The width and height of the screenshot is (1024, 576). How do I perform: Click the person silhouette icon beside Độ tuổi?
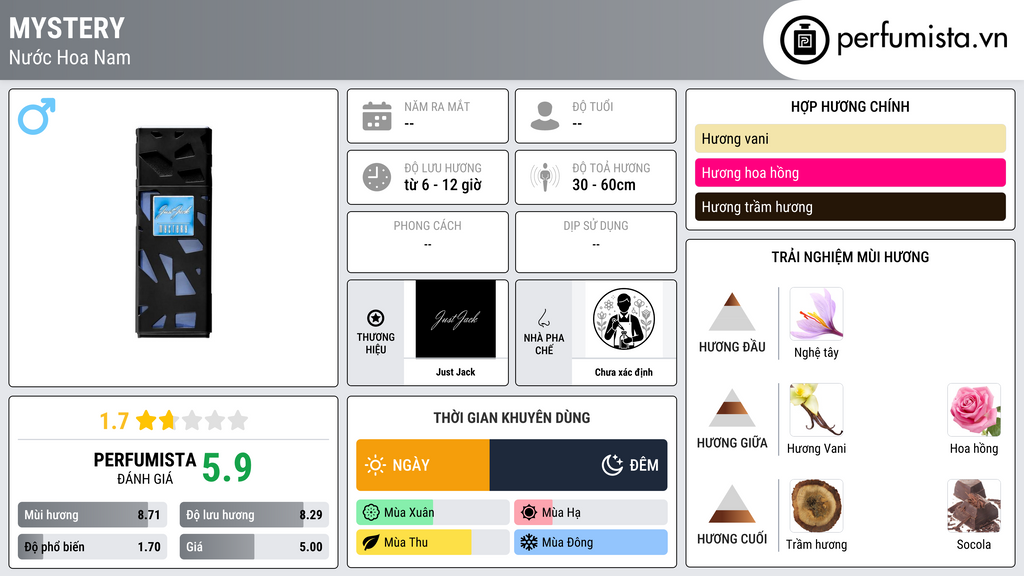(x=545, y=116)
